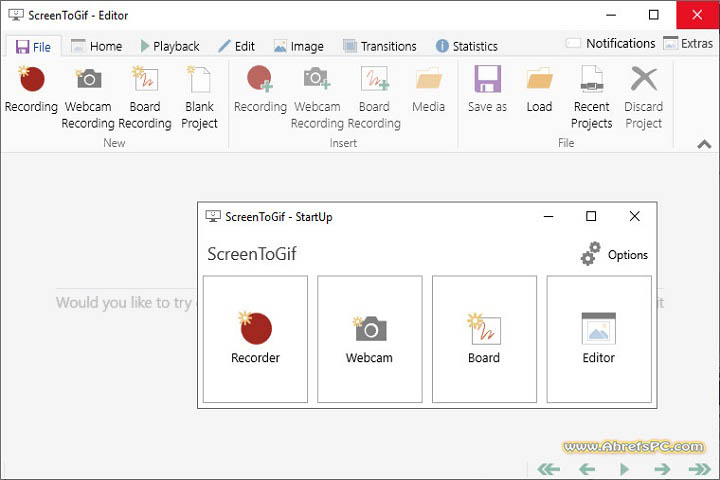The image size is (720, 480).
Task: Open the Statistics tab
Action: (x=467, y=46)
